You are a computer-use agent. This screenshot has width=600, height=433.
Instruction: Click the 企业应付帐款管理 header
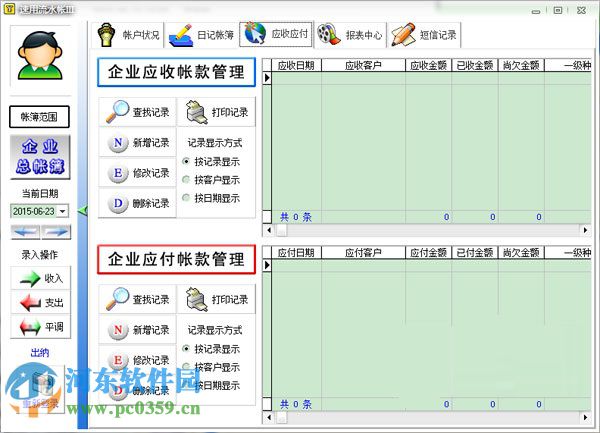coord(176,259)
